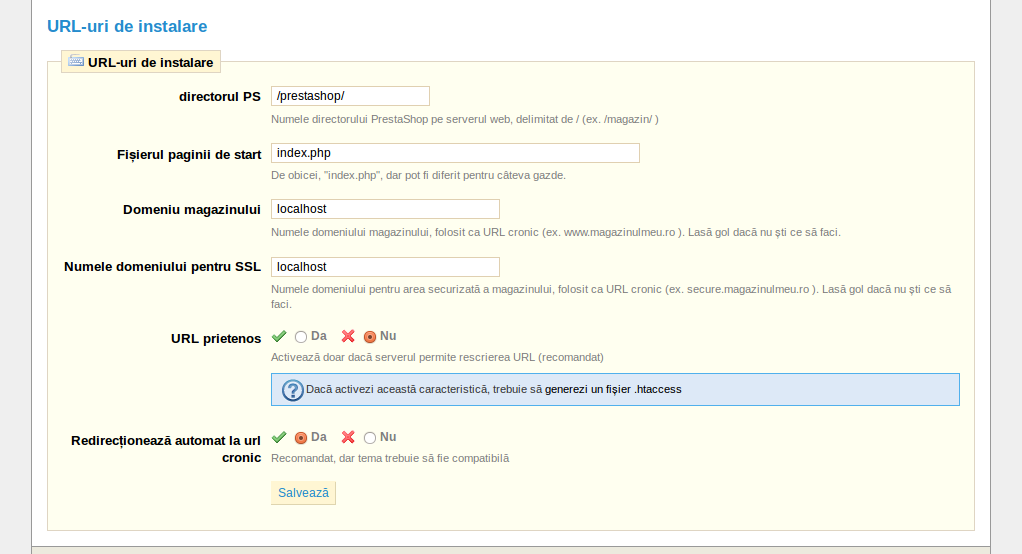Viewport: 1022px width, 554px height.
Task: Click Da label for Redirecționează automat
Action: [x=319, y=437]
